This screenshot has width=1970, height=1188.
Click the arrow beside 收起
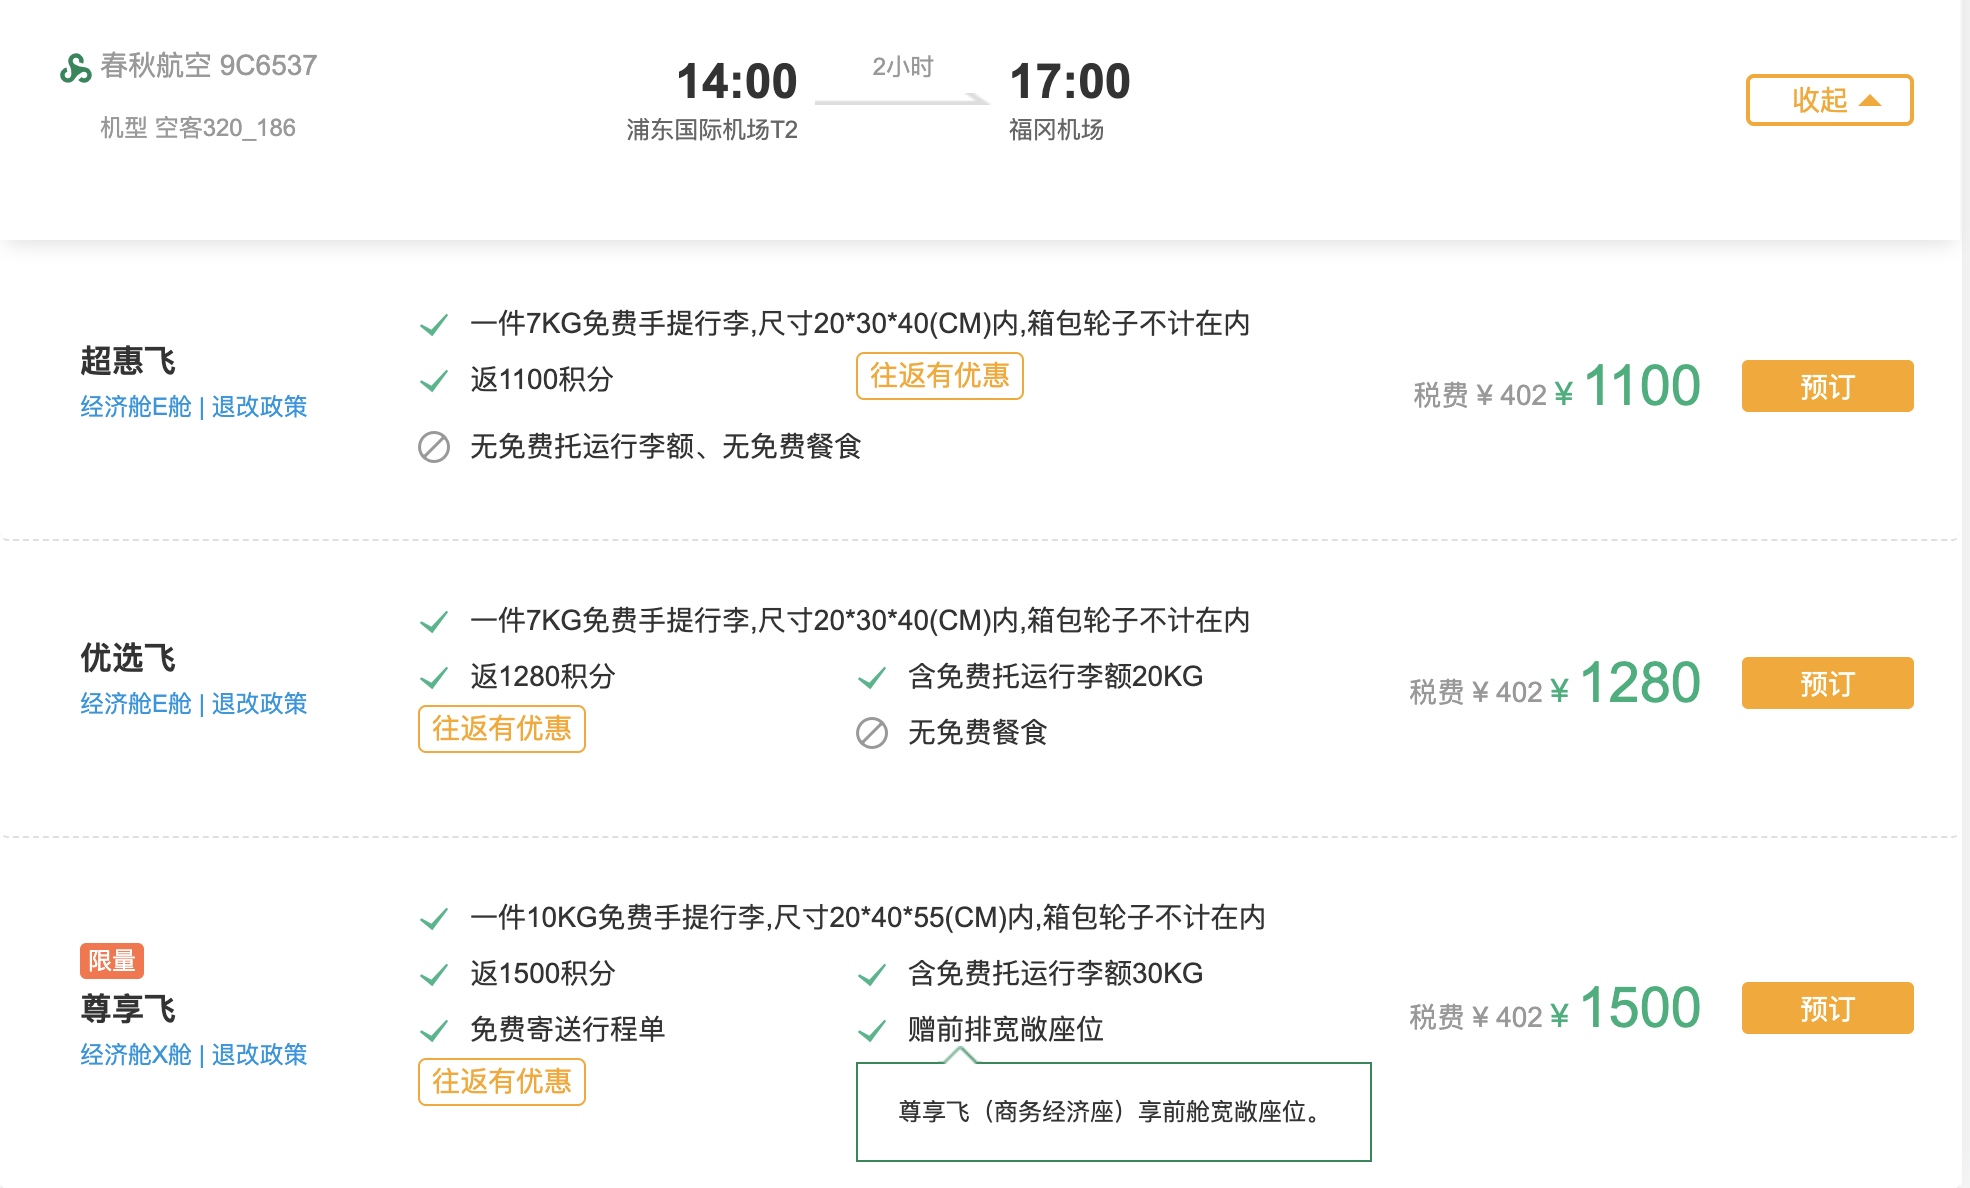[1870, 101]
